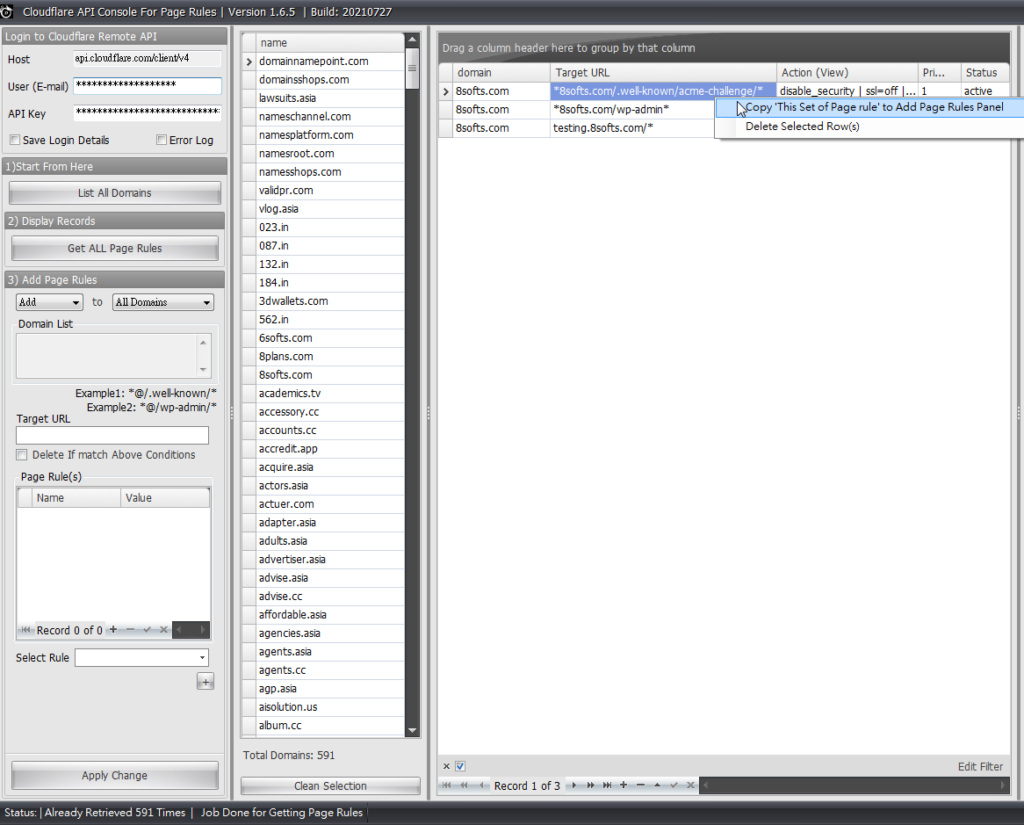
Task: Enable the Save Login Details checkbox
Action: tap(17, 140)
